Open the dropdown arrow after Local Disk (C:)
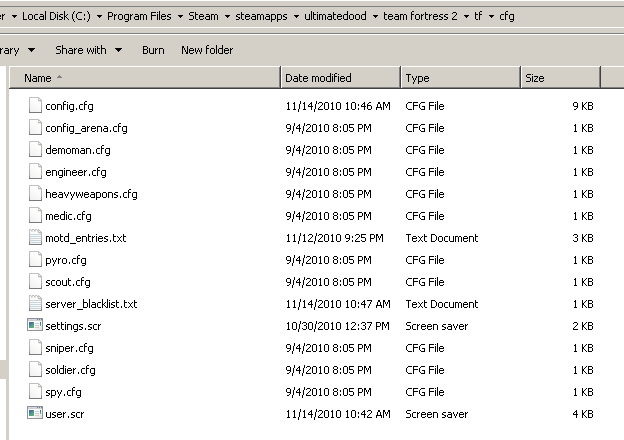The image size is (624, 440). click(99, 16)
